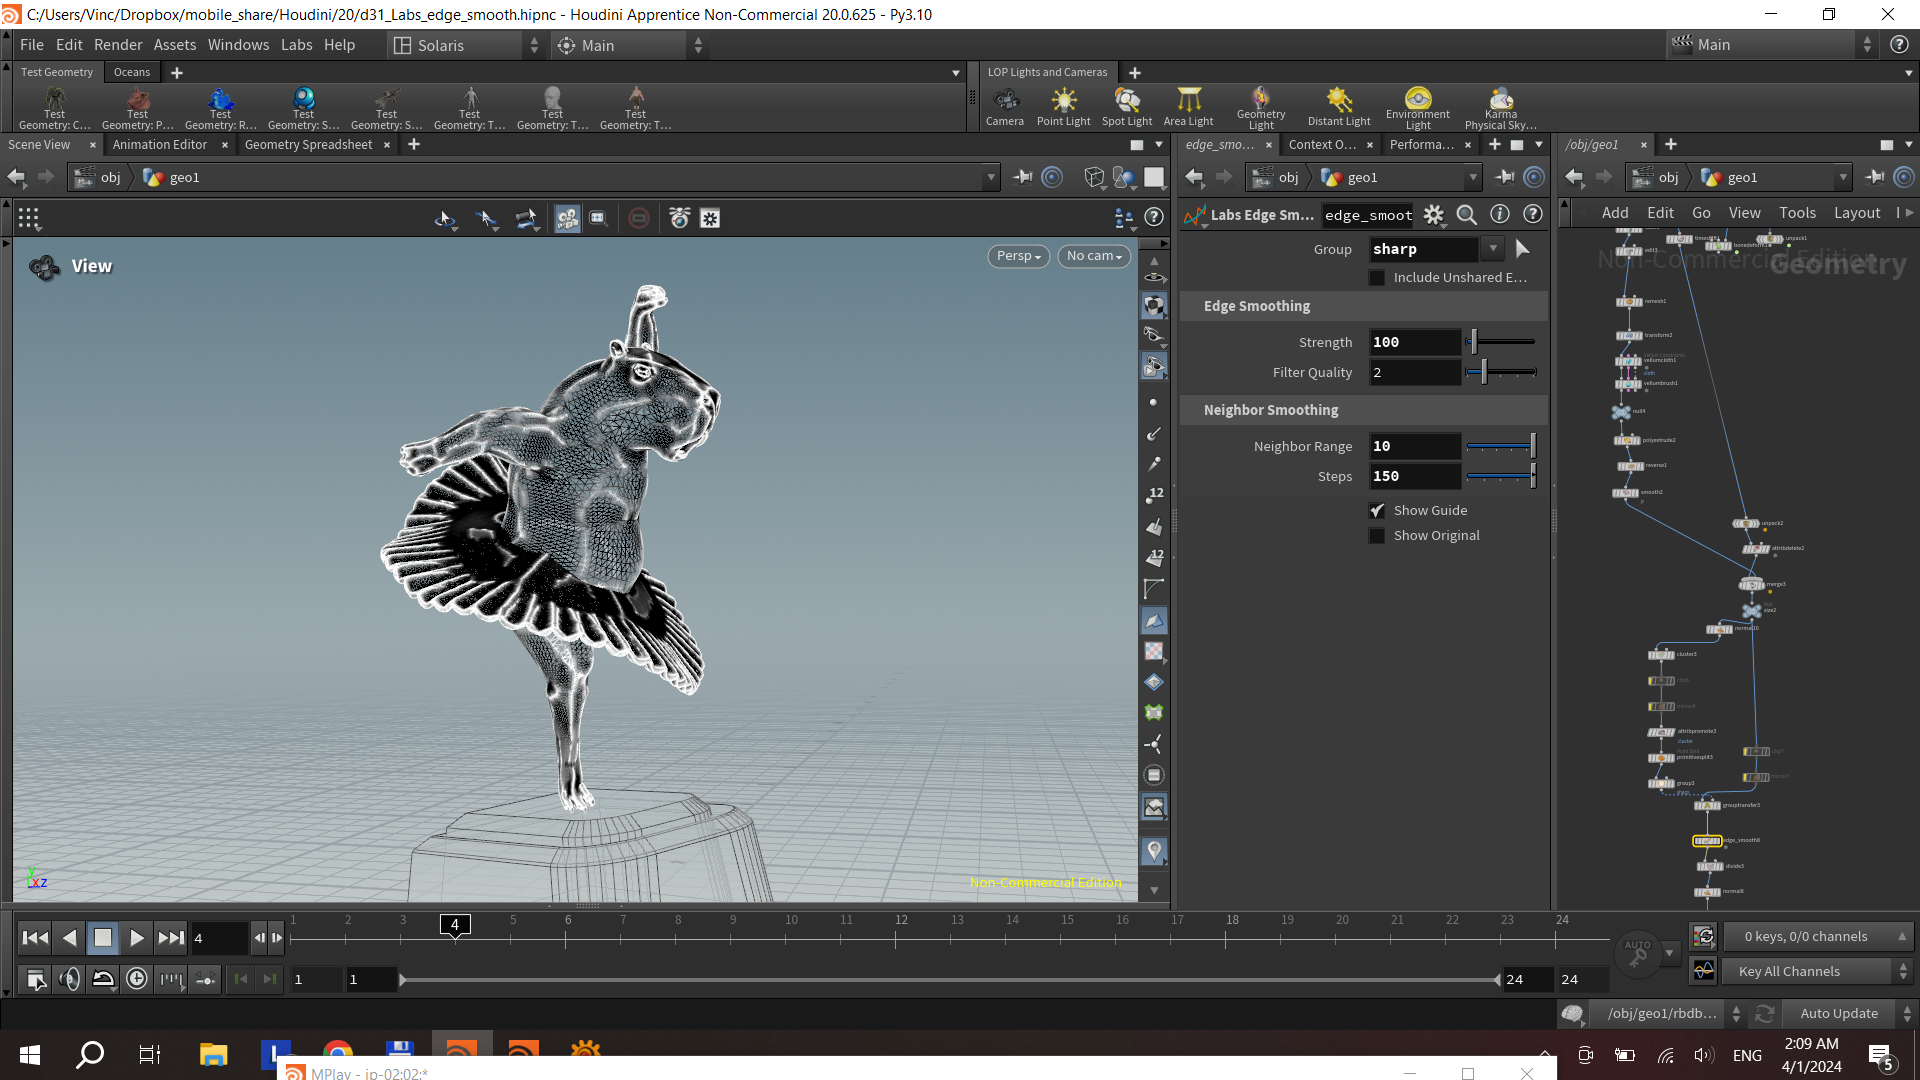The width and height of the screenshot is (1920, 1080).
Task: Open the node info icon
Action: click(x=1500, y=214)
